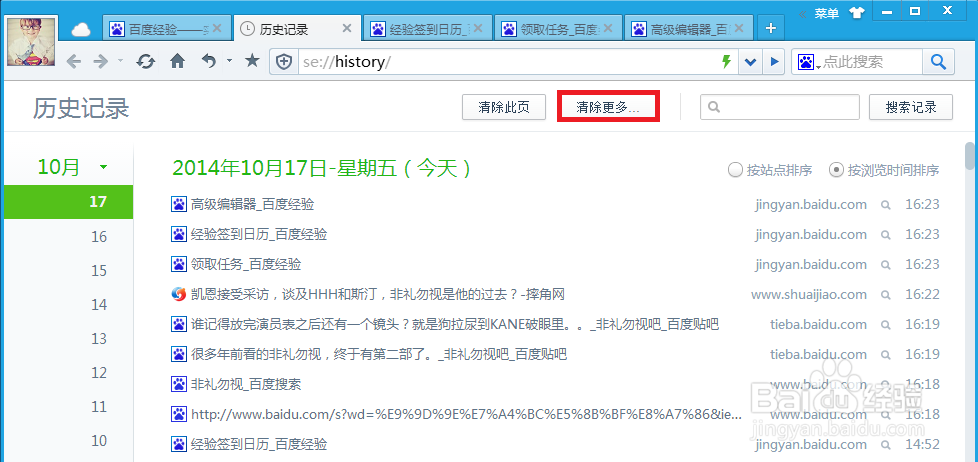Switch to the 高级编辑器 tab

pos(689,29)
